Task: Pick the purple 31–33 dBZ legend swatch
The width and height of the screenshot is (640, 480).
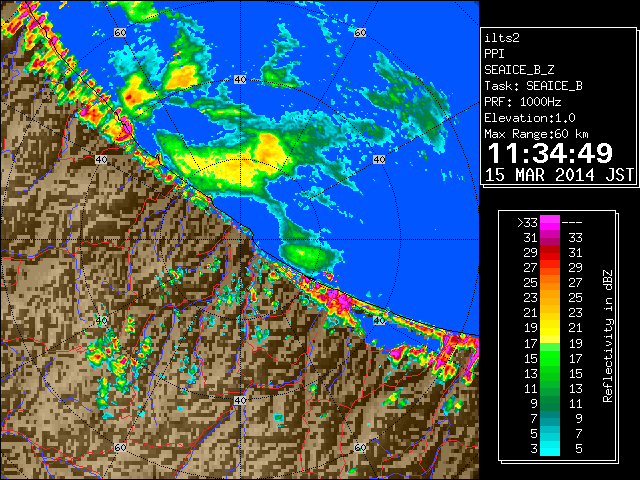Action: pyautogui.click(x=550, y=238)
